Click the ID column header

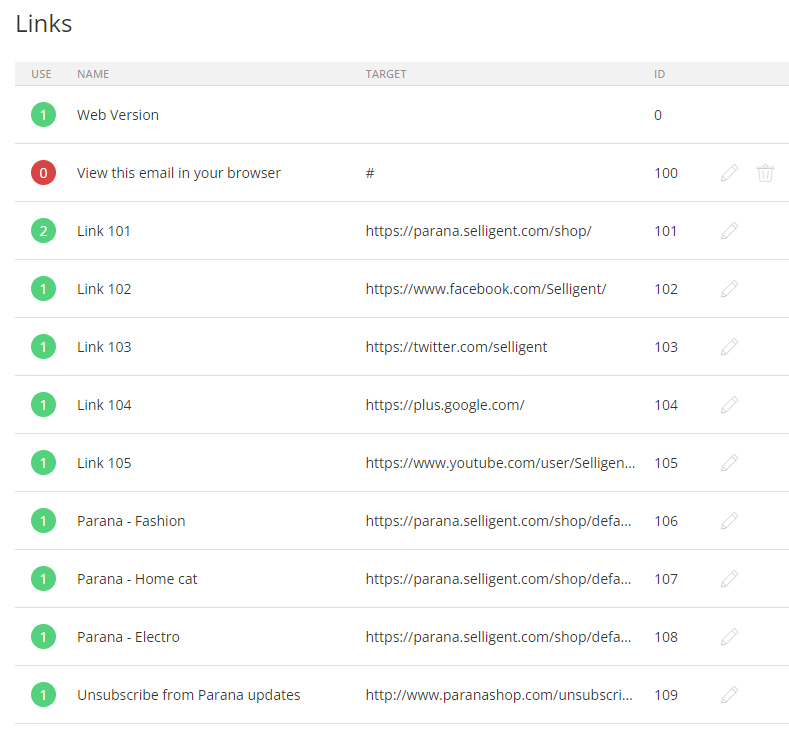click(x=659, y=74)
